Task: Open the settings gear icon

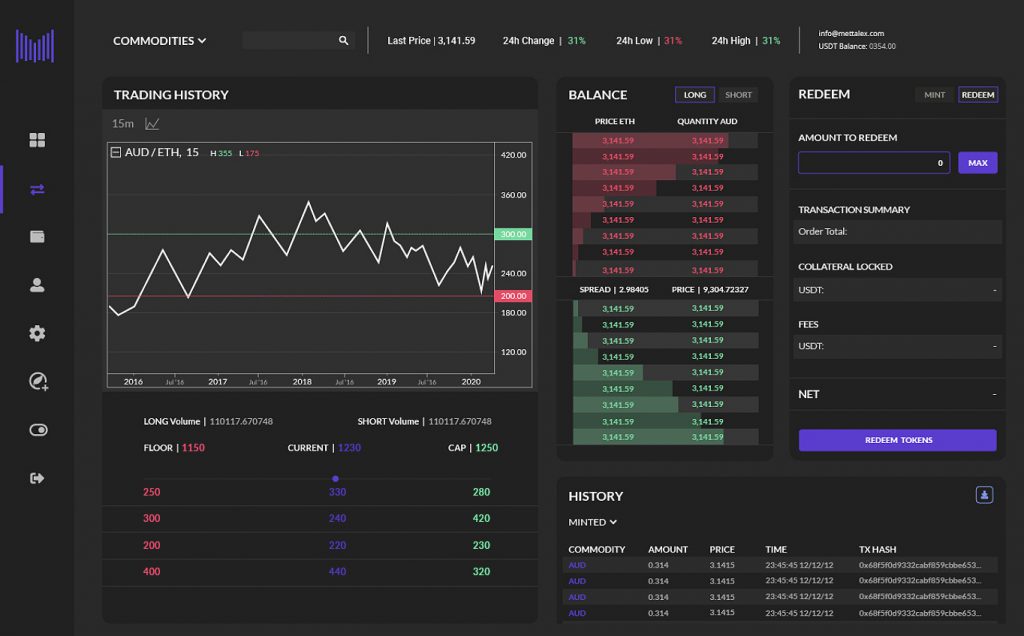Action: click(37, 333)
